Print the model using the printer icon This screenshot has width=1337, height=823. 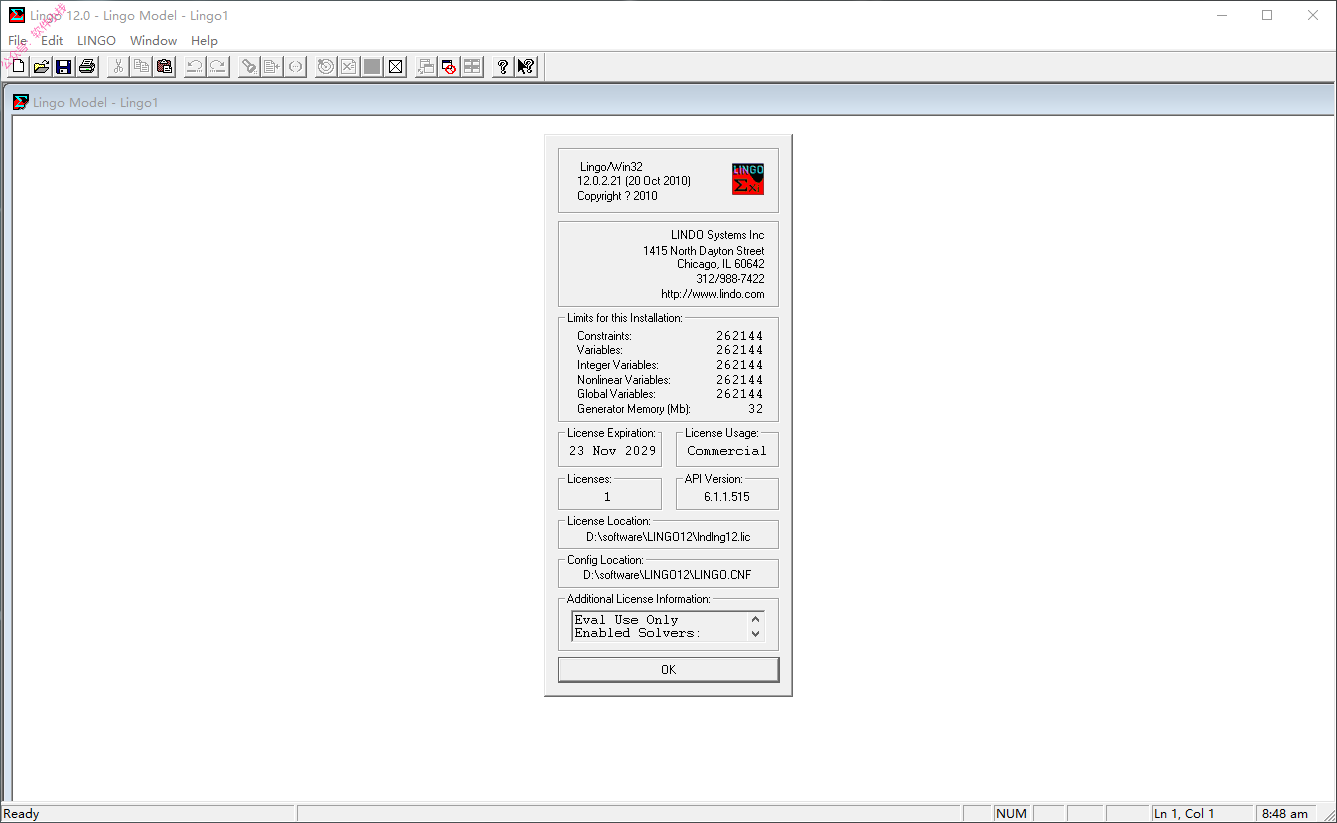87,67
